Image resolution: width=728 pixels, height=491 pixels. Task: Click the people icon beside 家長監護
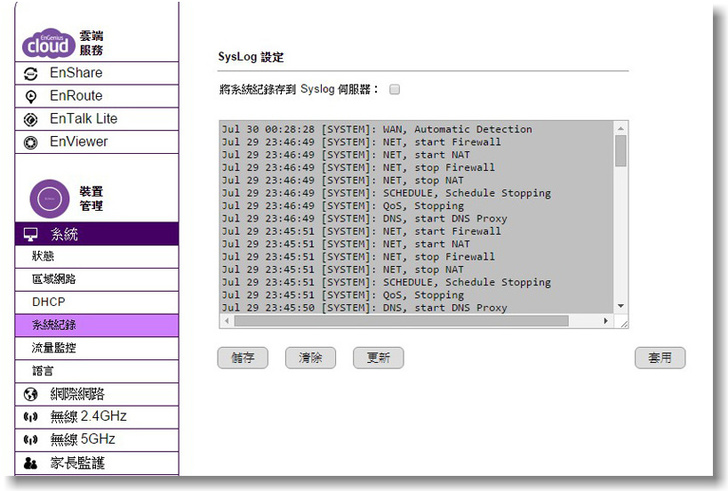click(31, 463)
